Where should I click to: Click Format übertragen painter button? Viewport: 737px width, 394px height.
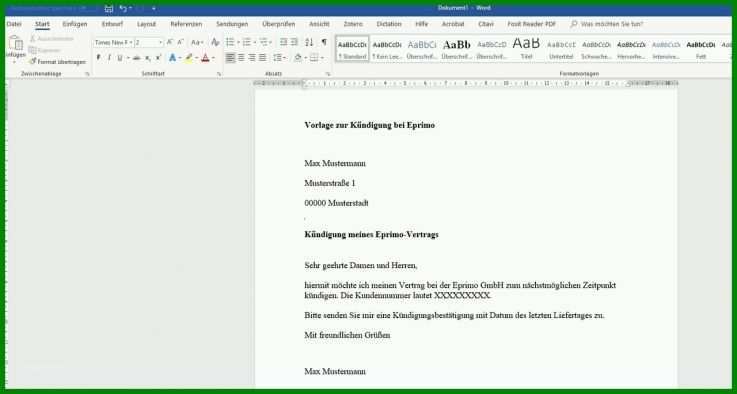(x=57, y=62)
